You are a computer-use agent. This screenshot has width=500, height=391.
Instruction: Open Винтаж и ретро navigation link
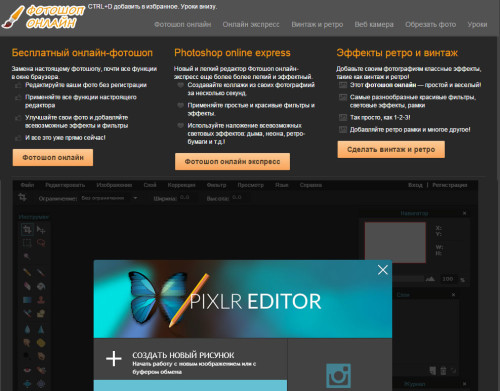click(x=317, y=24)
